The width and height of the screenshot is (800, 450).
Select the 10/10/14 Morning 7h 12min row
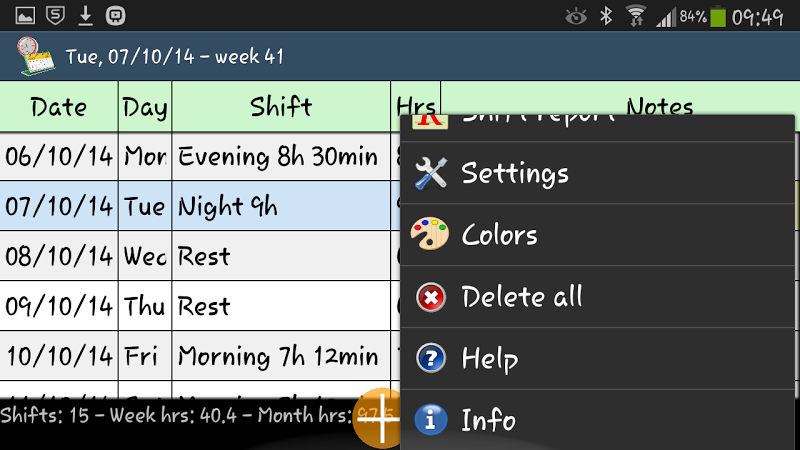tap(200, 356)
